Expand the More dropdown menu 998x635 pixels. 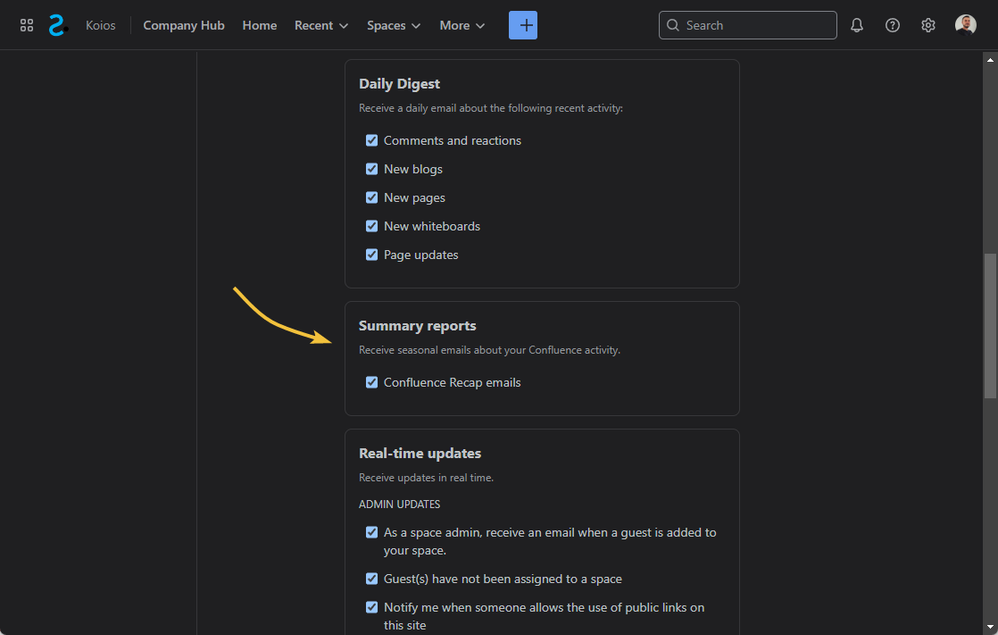[462, 25]
